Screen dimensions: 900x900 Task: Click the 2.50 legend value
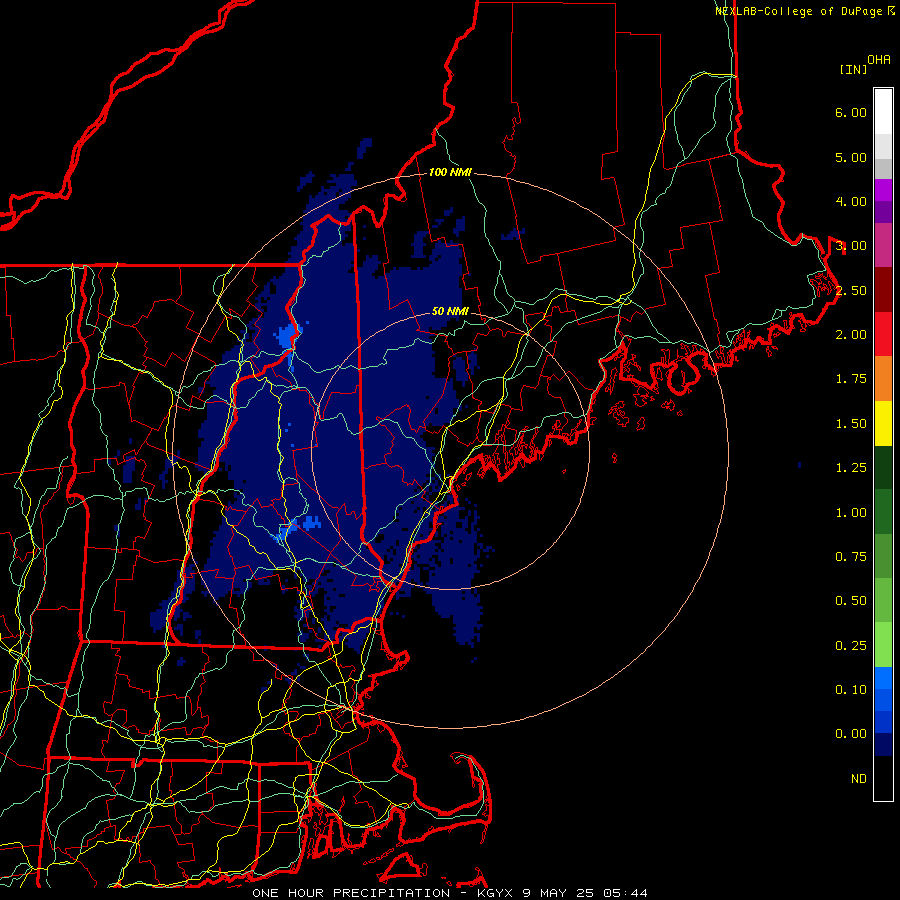point(851,290)
